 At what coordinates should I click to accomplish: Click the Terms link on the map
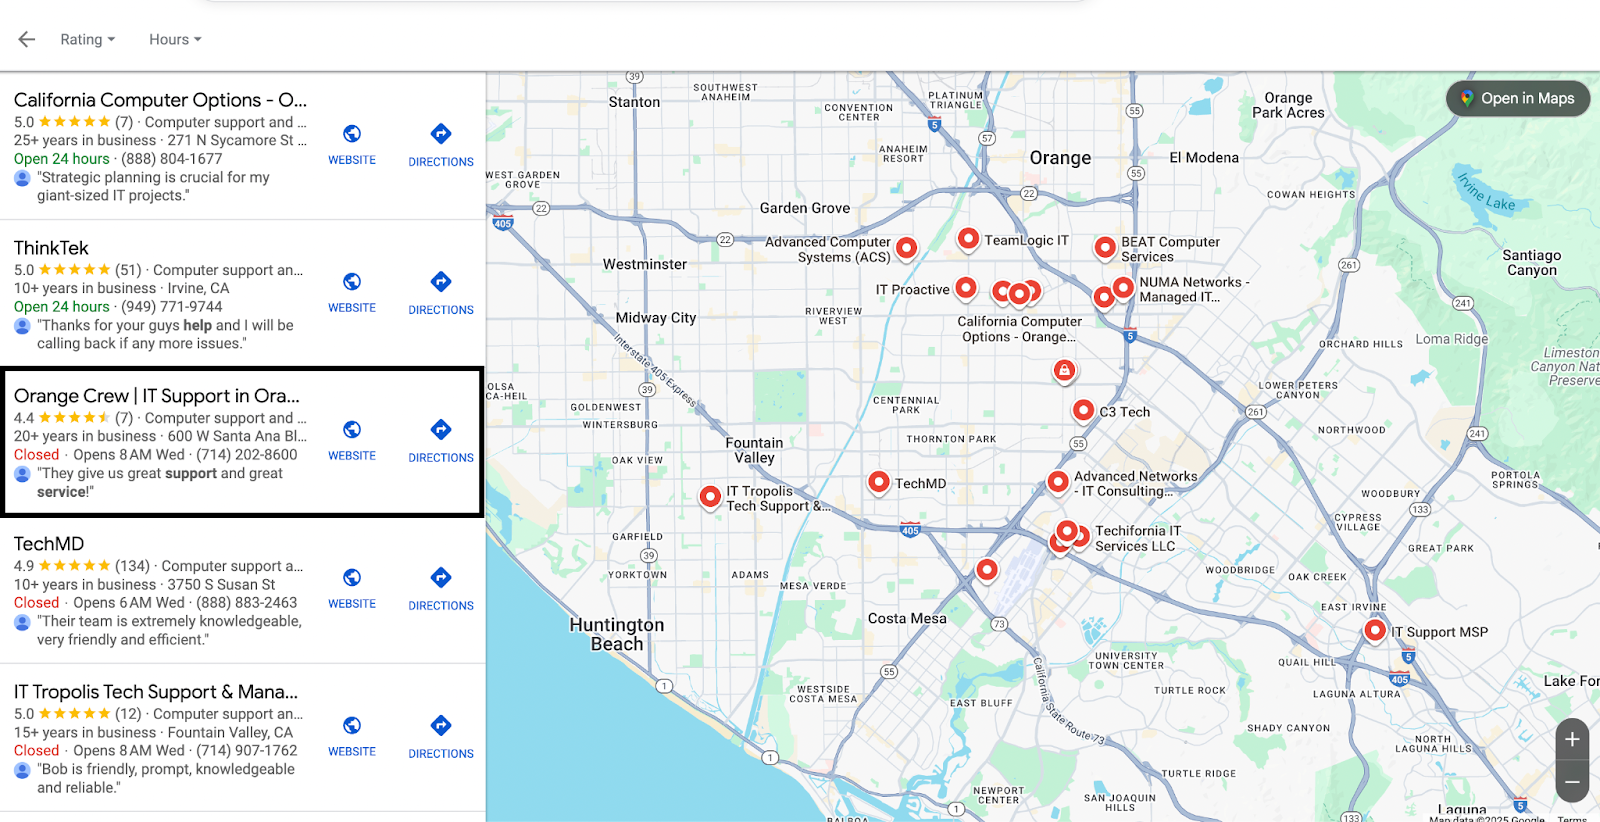[x=1572, y=819]
